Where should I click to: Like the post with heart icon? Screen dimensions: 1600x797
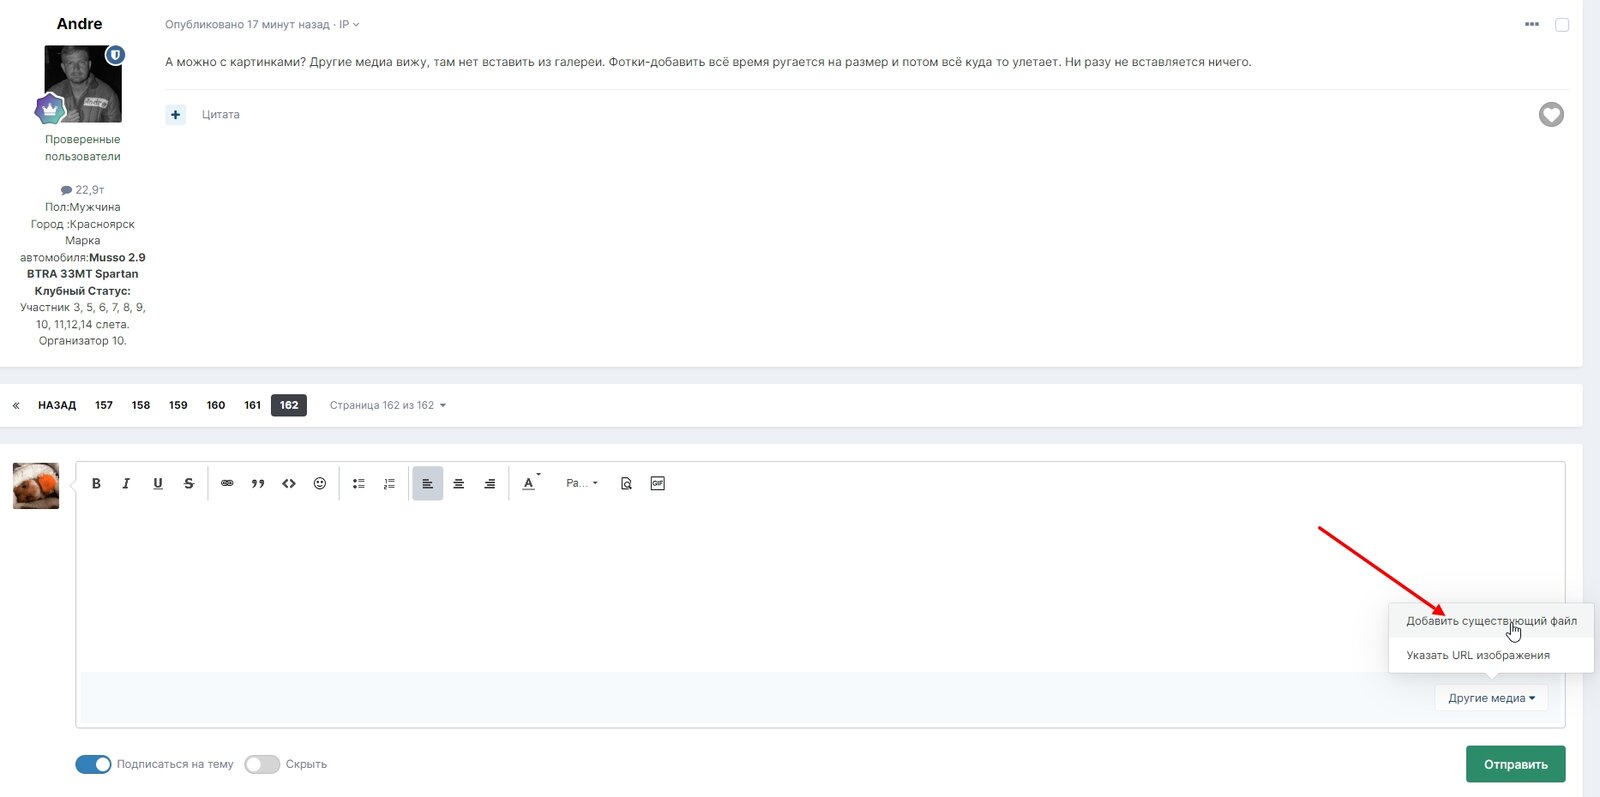(1551, 115)
